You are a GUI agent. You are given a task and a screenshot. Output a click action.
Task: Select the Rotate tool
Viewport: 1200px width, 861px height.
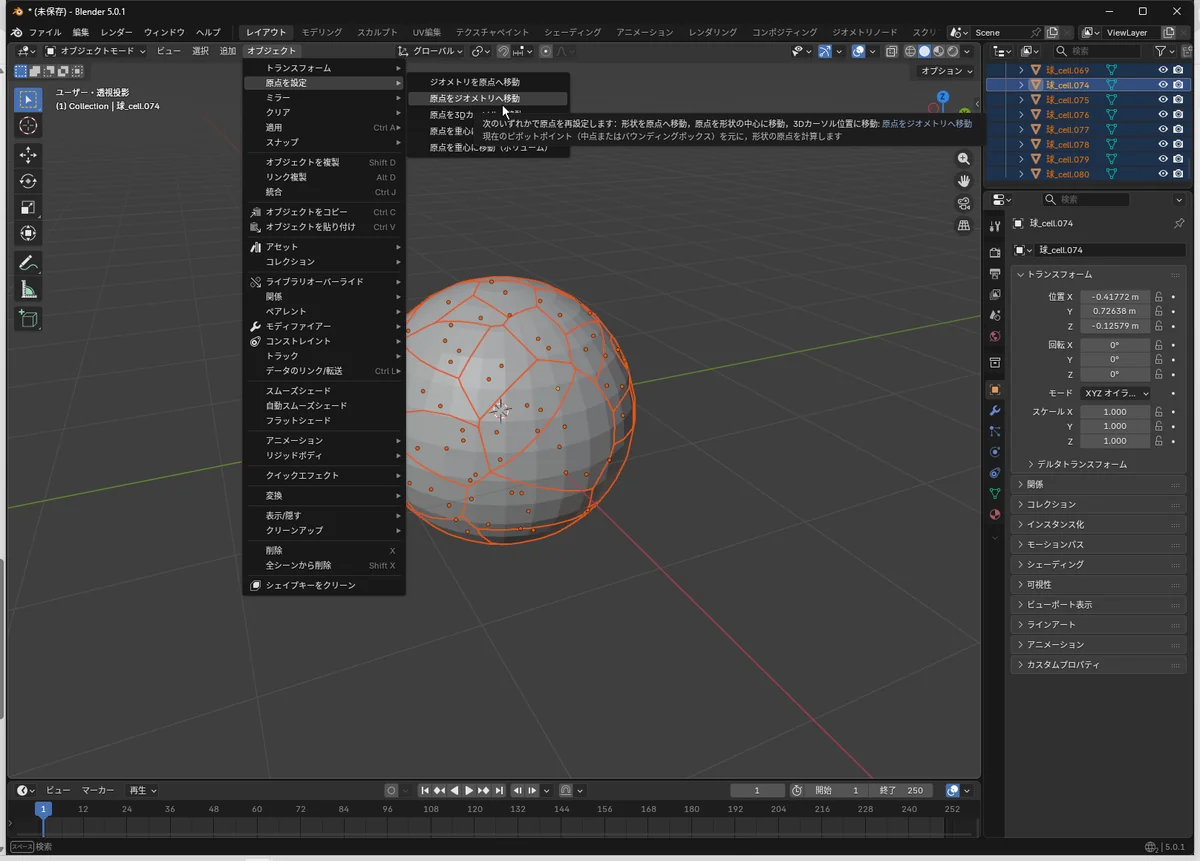tap(28, 181)
